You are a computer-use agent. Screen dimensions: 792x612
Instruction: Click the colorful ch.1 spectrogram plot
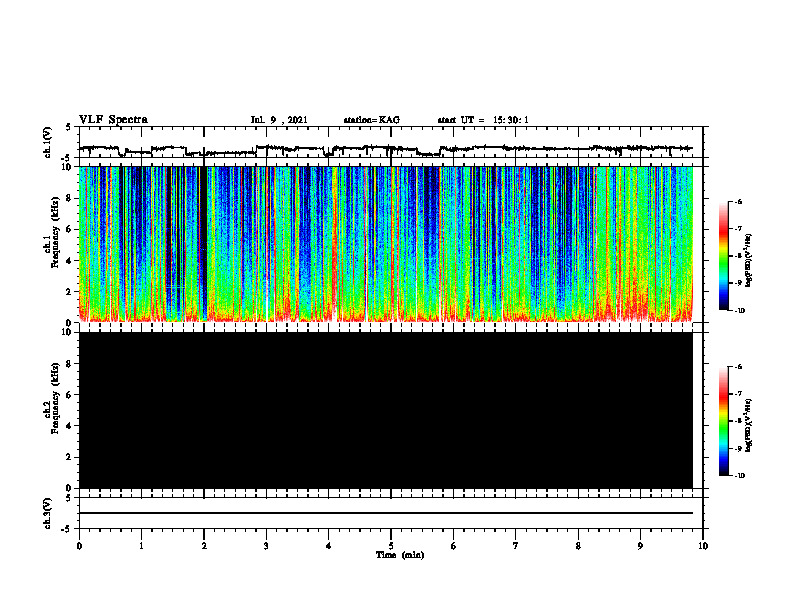pyautogui.click(x=385, y=244)
